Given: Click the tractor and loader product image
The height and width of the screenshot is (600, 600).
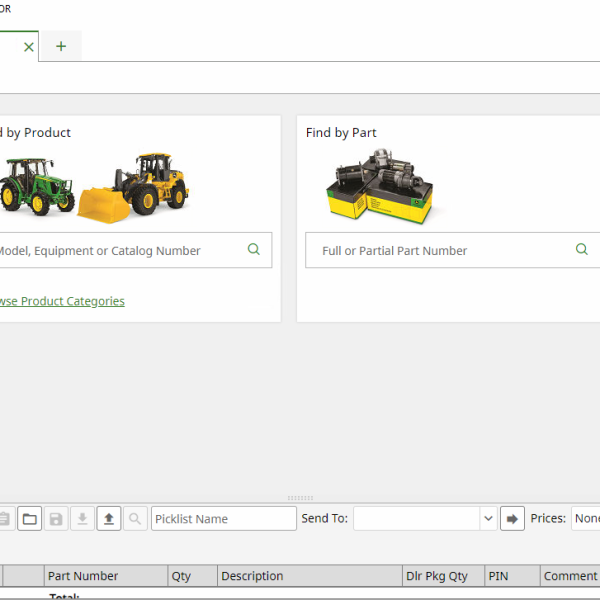Looking at the screenshot, I should 95,188.
